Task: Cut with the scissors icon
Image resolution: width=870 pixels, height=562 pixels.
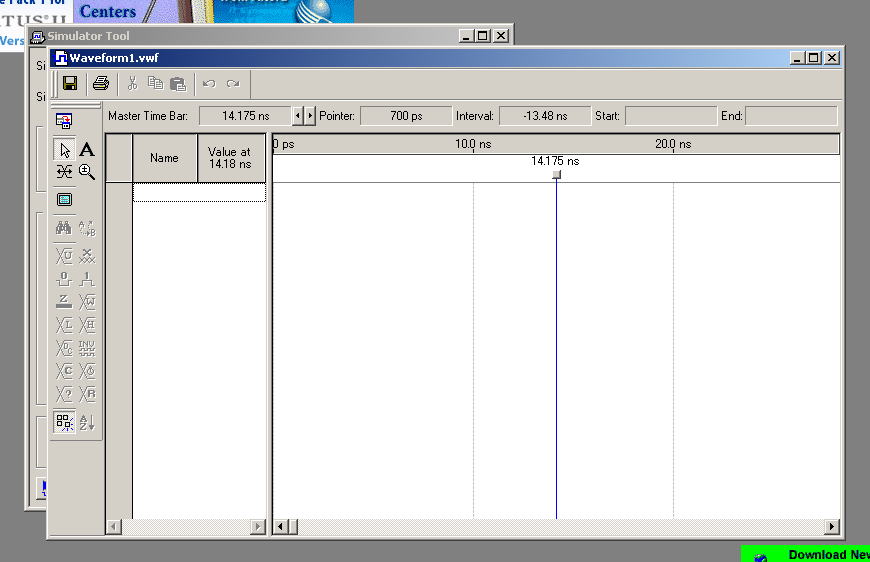Action: [x=132, y=83]
